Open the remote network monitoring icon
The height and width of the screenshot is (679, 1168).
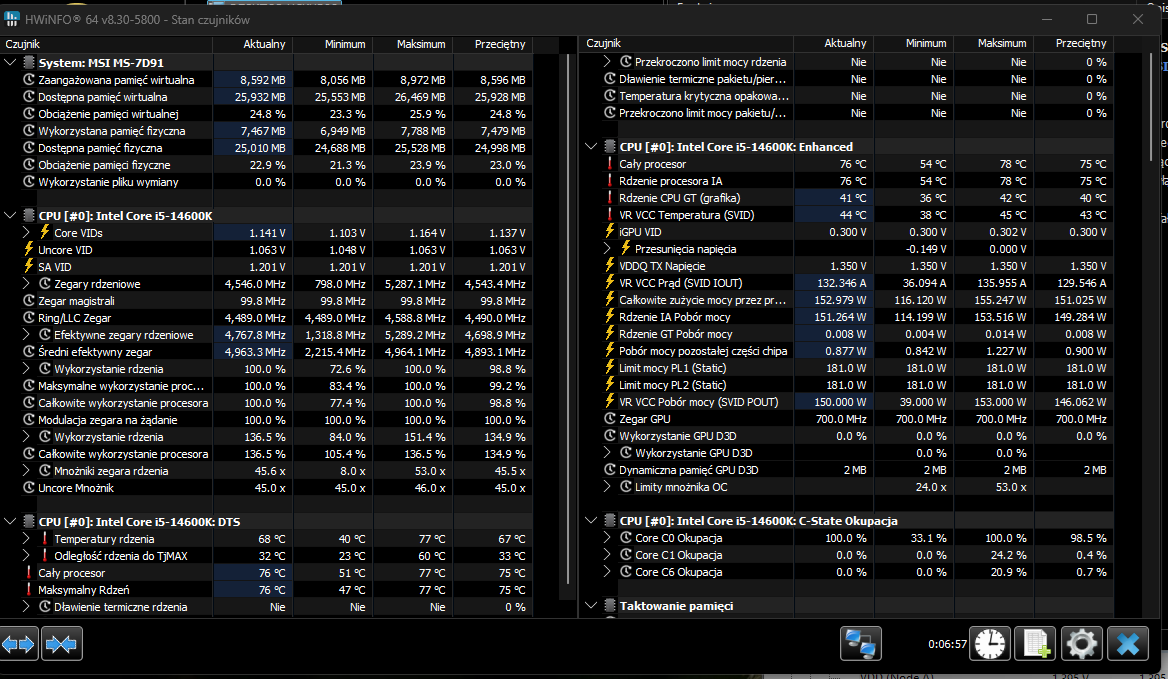(861, 645)
